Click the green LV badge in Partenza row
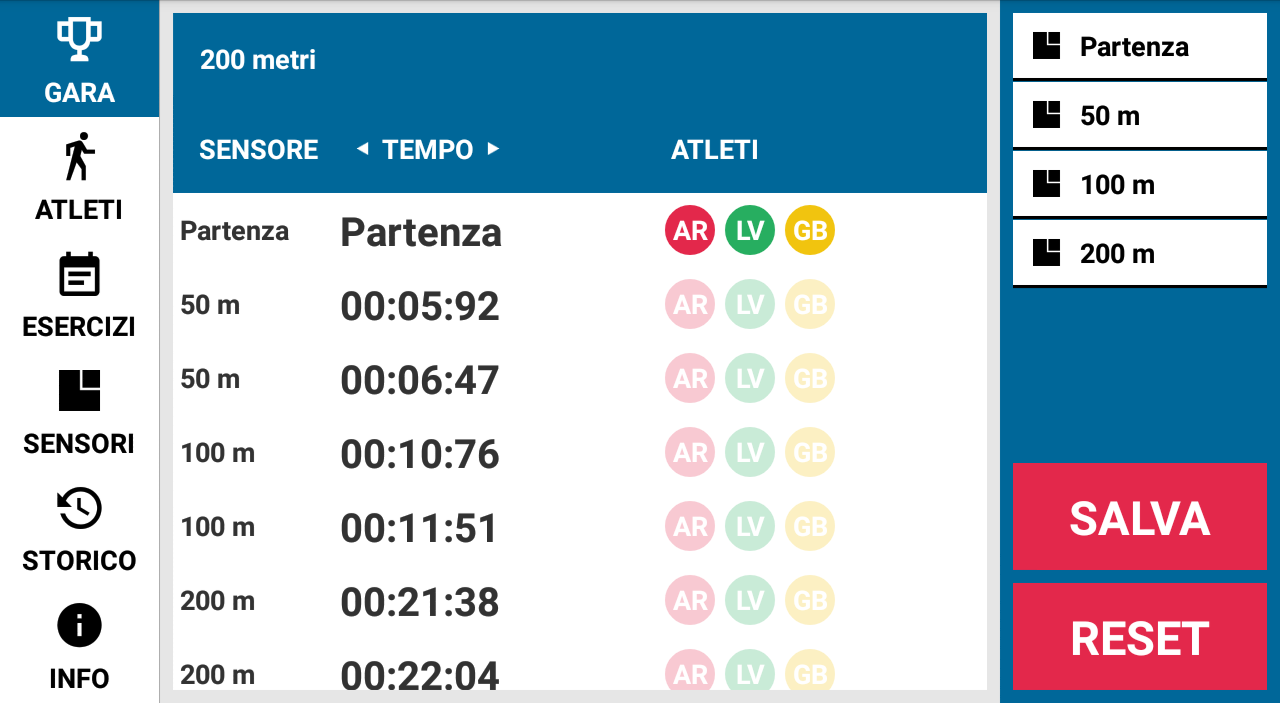The height and width of the screenshot is (703, 1280). pos(750,231)
